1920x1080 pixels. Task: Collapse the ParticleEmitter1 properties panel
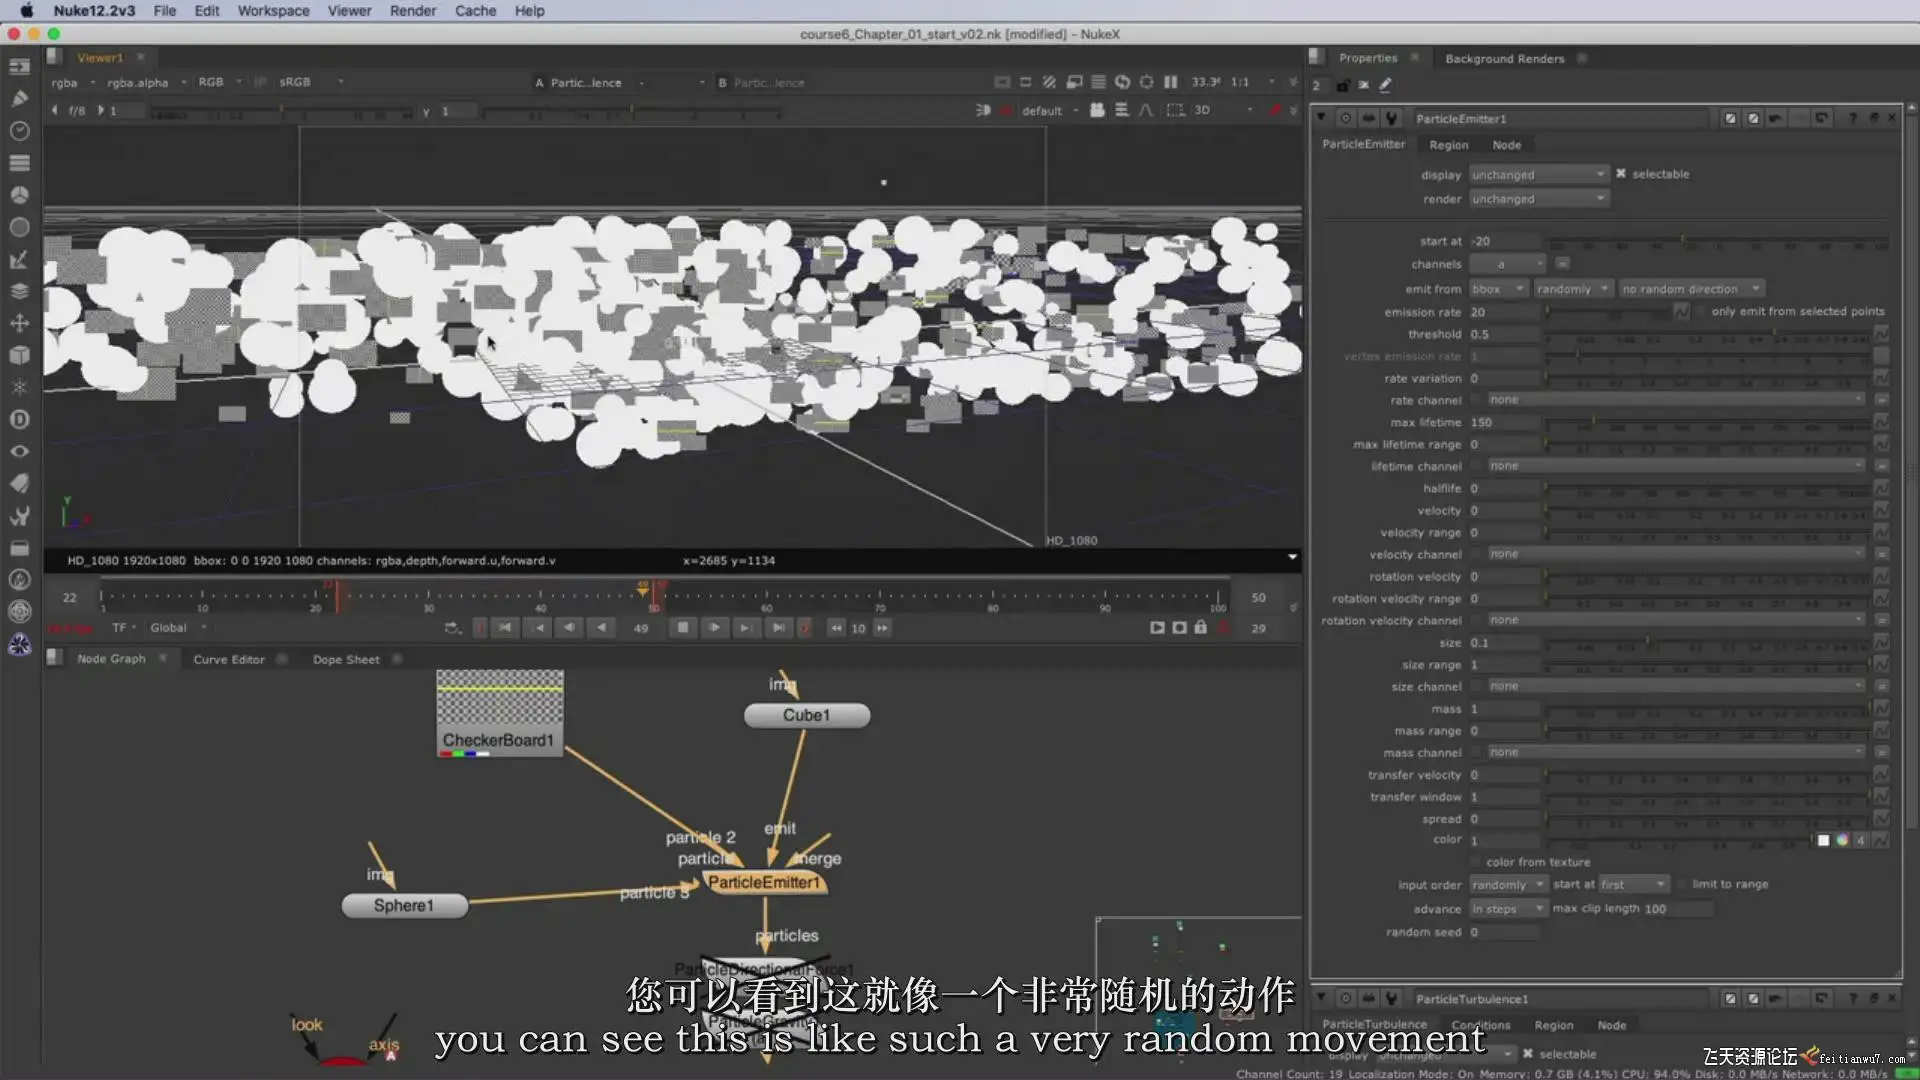point(1321,118)
